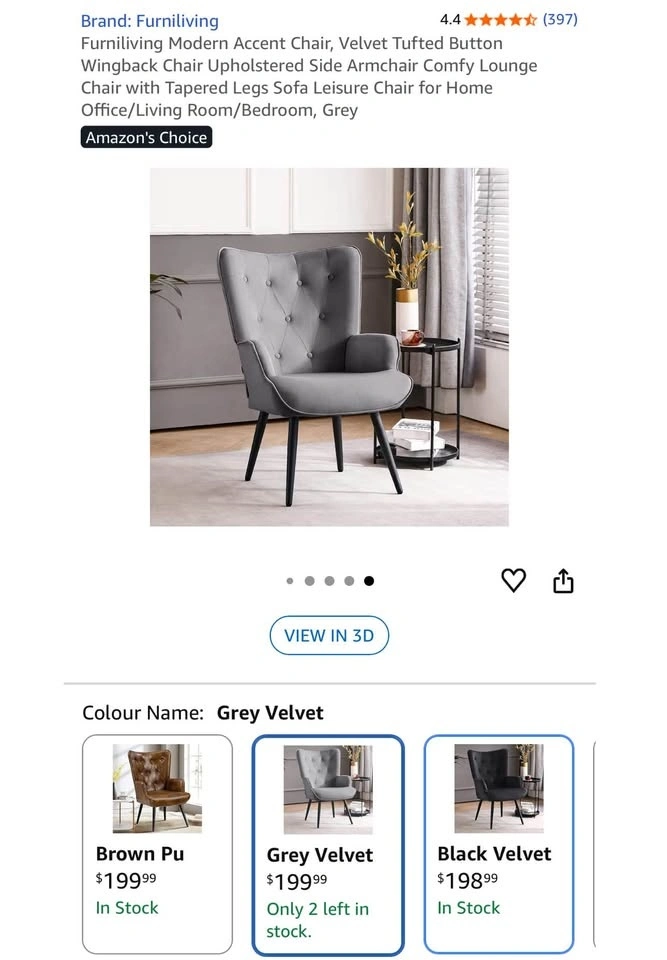Open the main grey chair product image
The width and height of the screenshot is (667, 960).
(330, 347)
